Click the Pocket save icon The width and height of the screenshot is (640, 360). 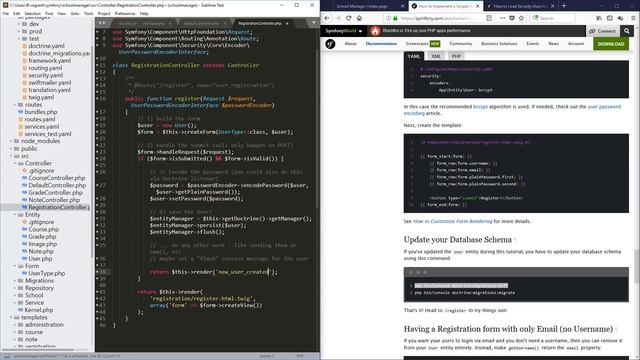[x=512, y=18]
